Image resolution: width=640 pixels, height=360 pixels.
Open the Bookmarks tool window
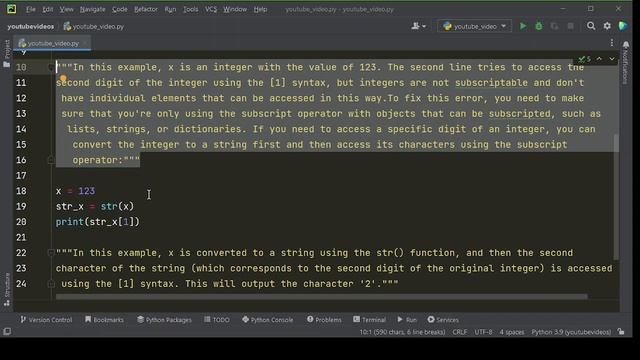point(104,320)
